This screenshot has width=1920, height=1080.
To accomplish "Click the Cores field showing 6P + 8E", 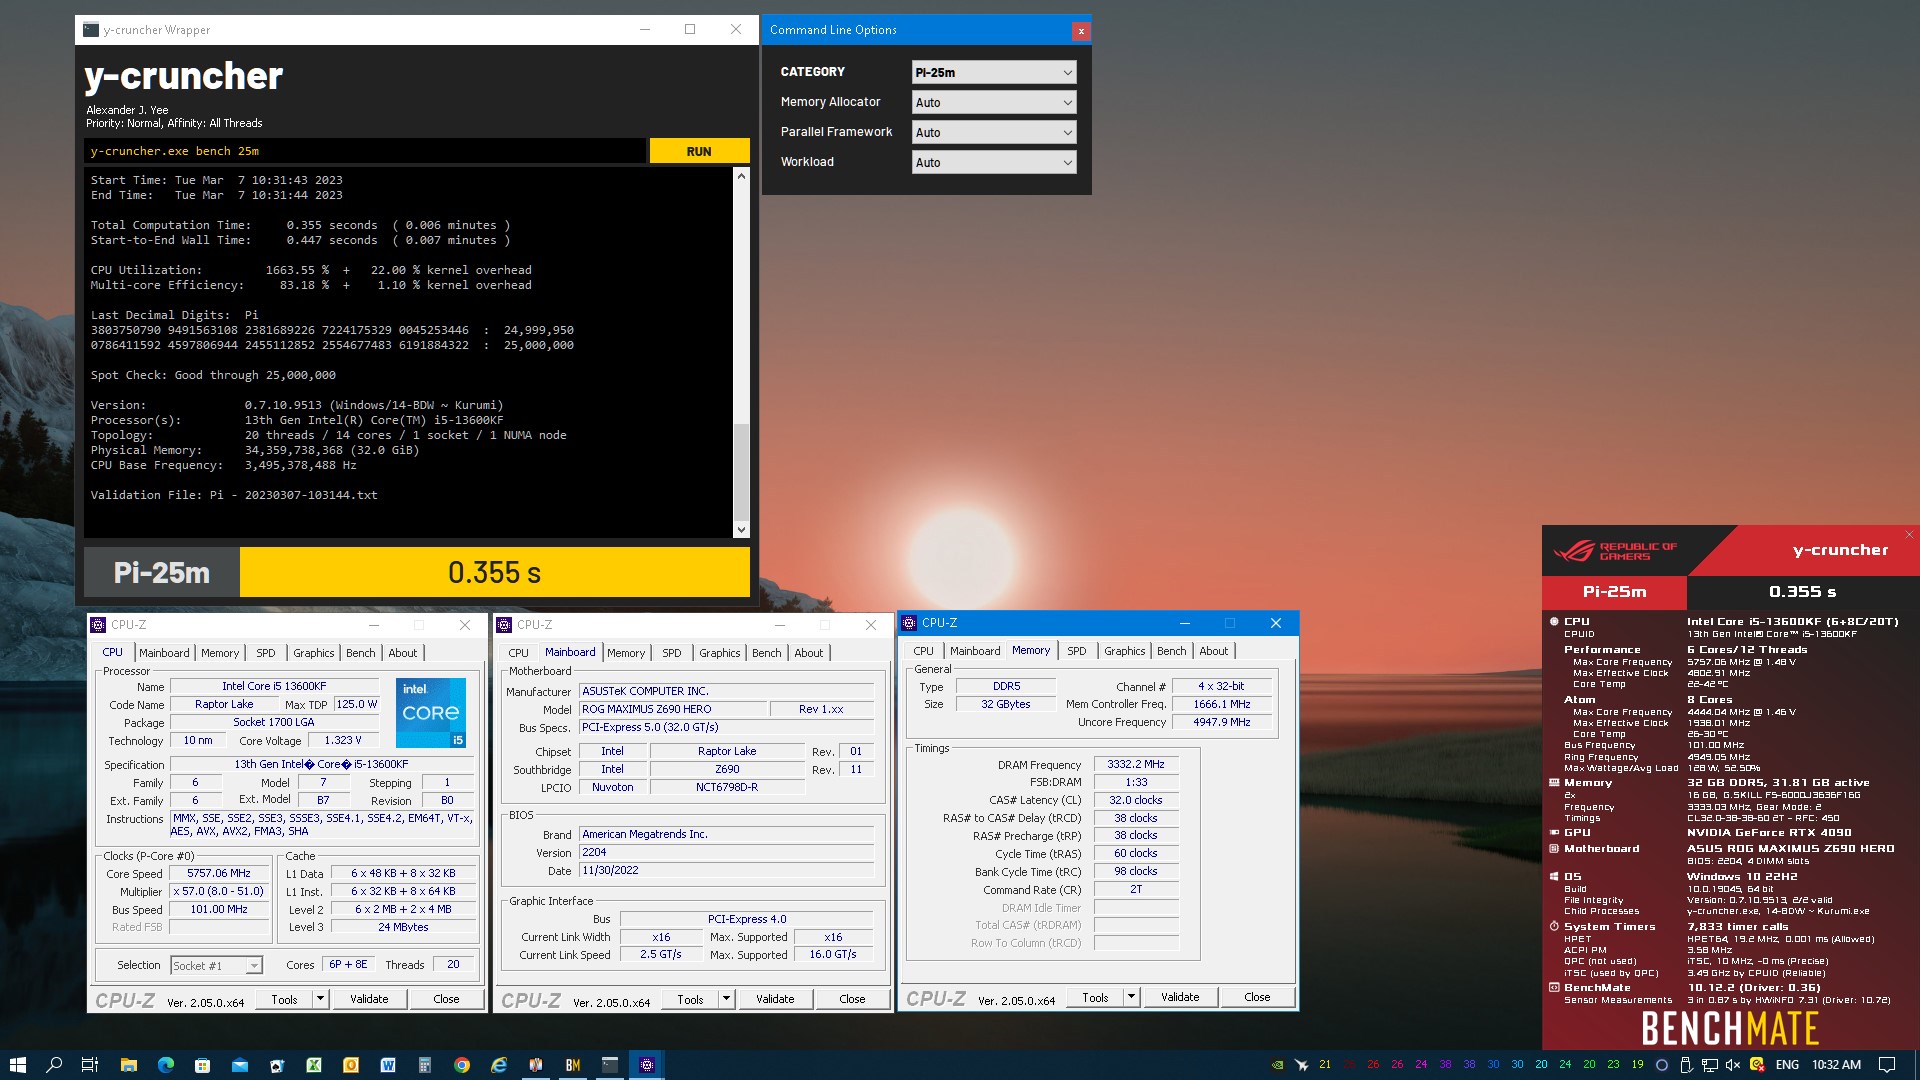I will 348,965.
